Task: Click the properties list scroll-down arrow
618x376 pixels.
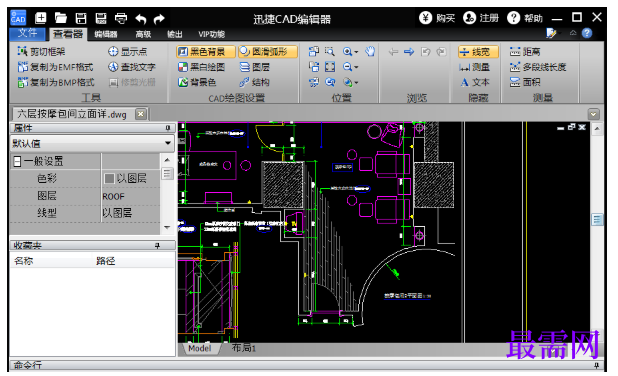Action: pyautogui.click(x=167, y=227)
